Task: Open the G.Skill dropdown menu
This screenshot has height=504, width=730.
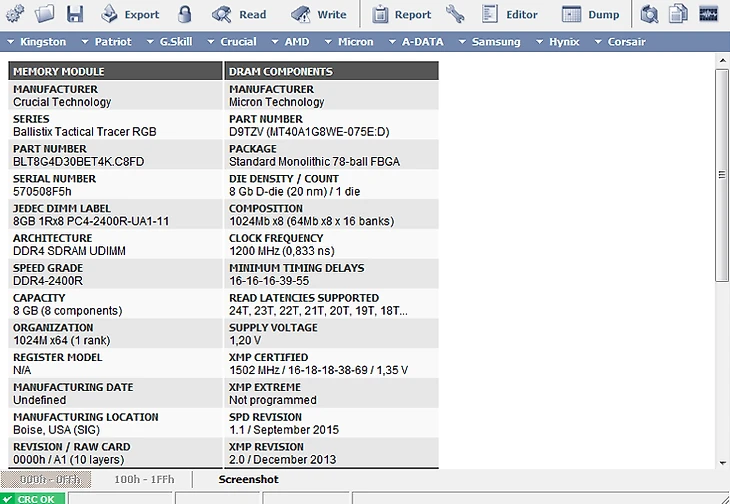Action: 169,42
